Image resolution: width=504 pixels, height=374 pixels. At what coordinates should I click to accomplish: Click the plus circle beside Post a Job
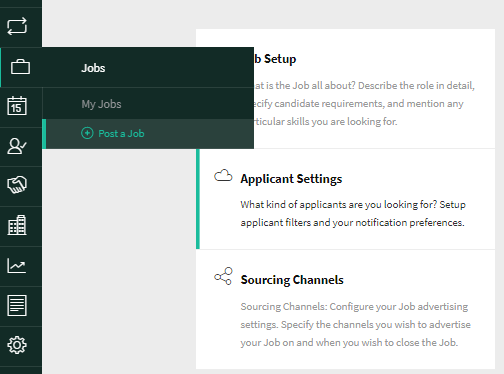87,133
